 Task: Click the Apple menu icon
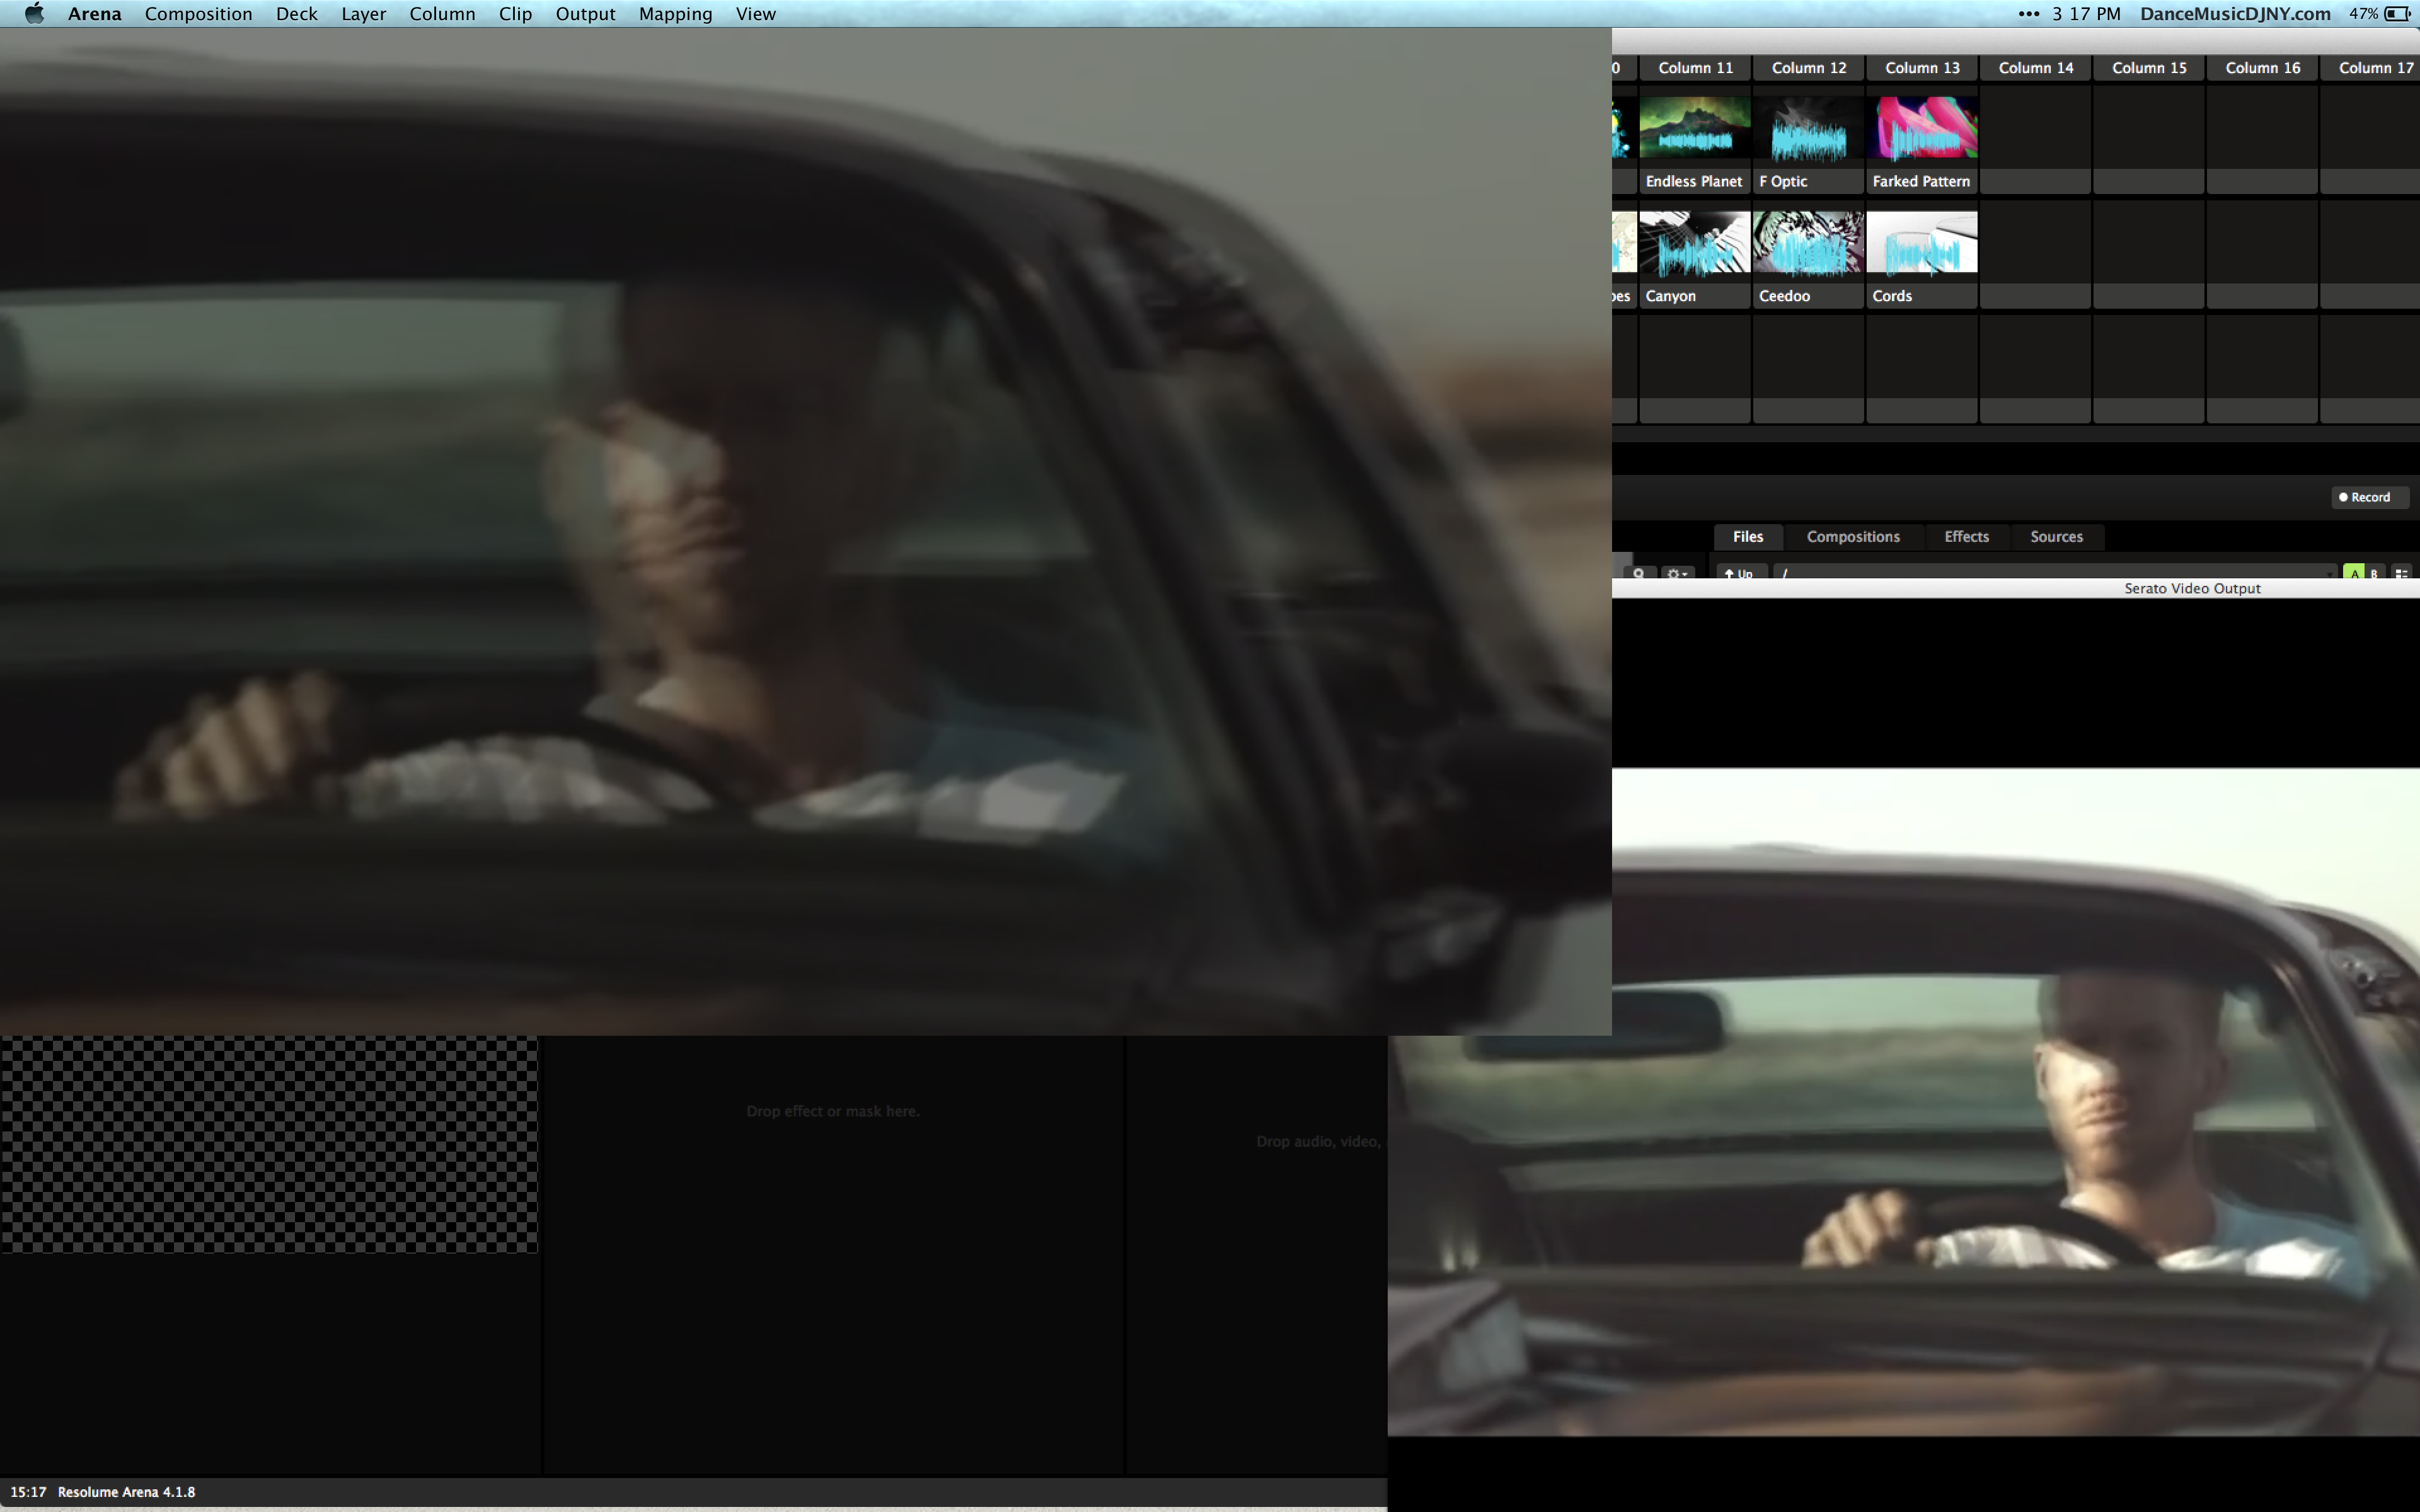tap(34, 14)
